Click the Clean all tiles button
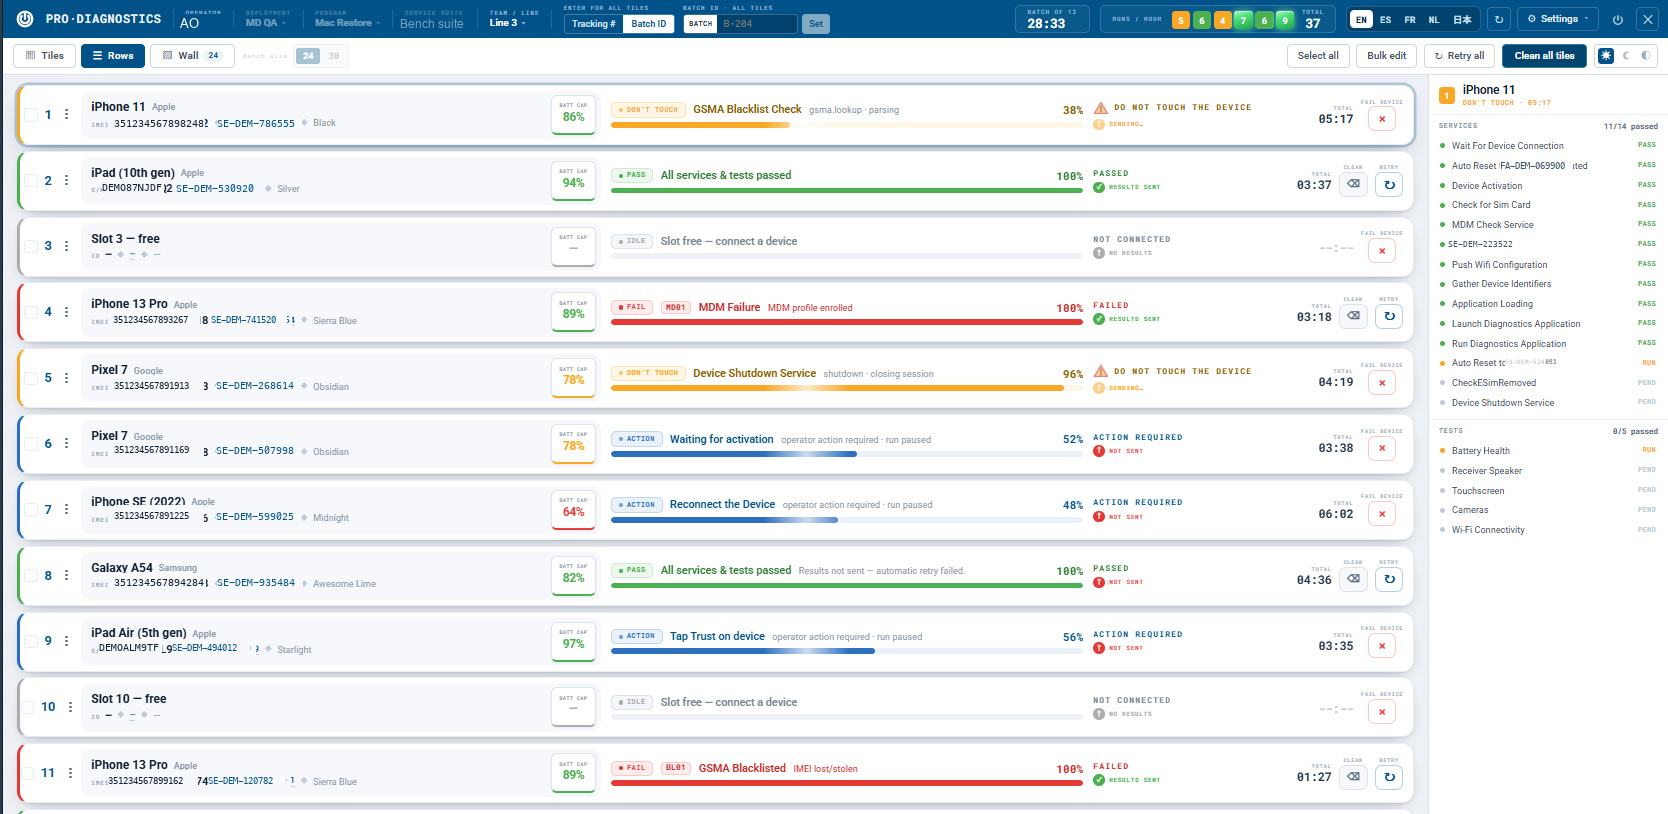Viewport: 1668px width, 814px height. [x=1544, y=56]
